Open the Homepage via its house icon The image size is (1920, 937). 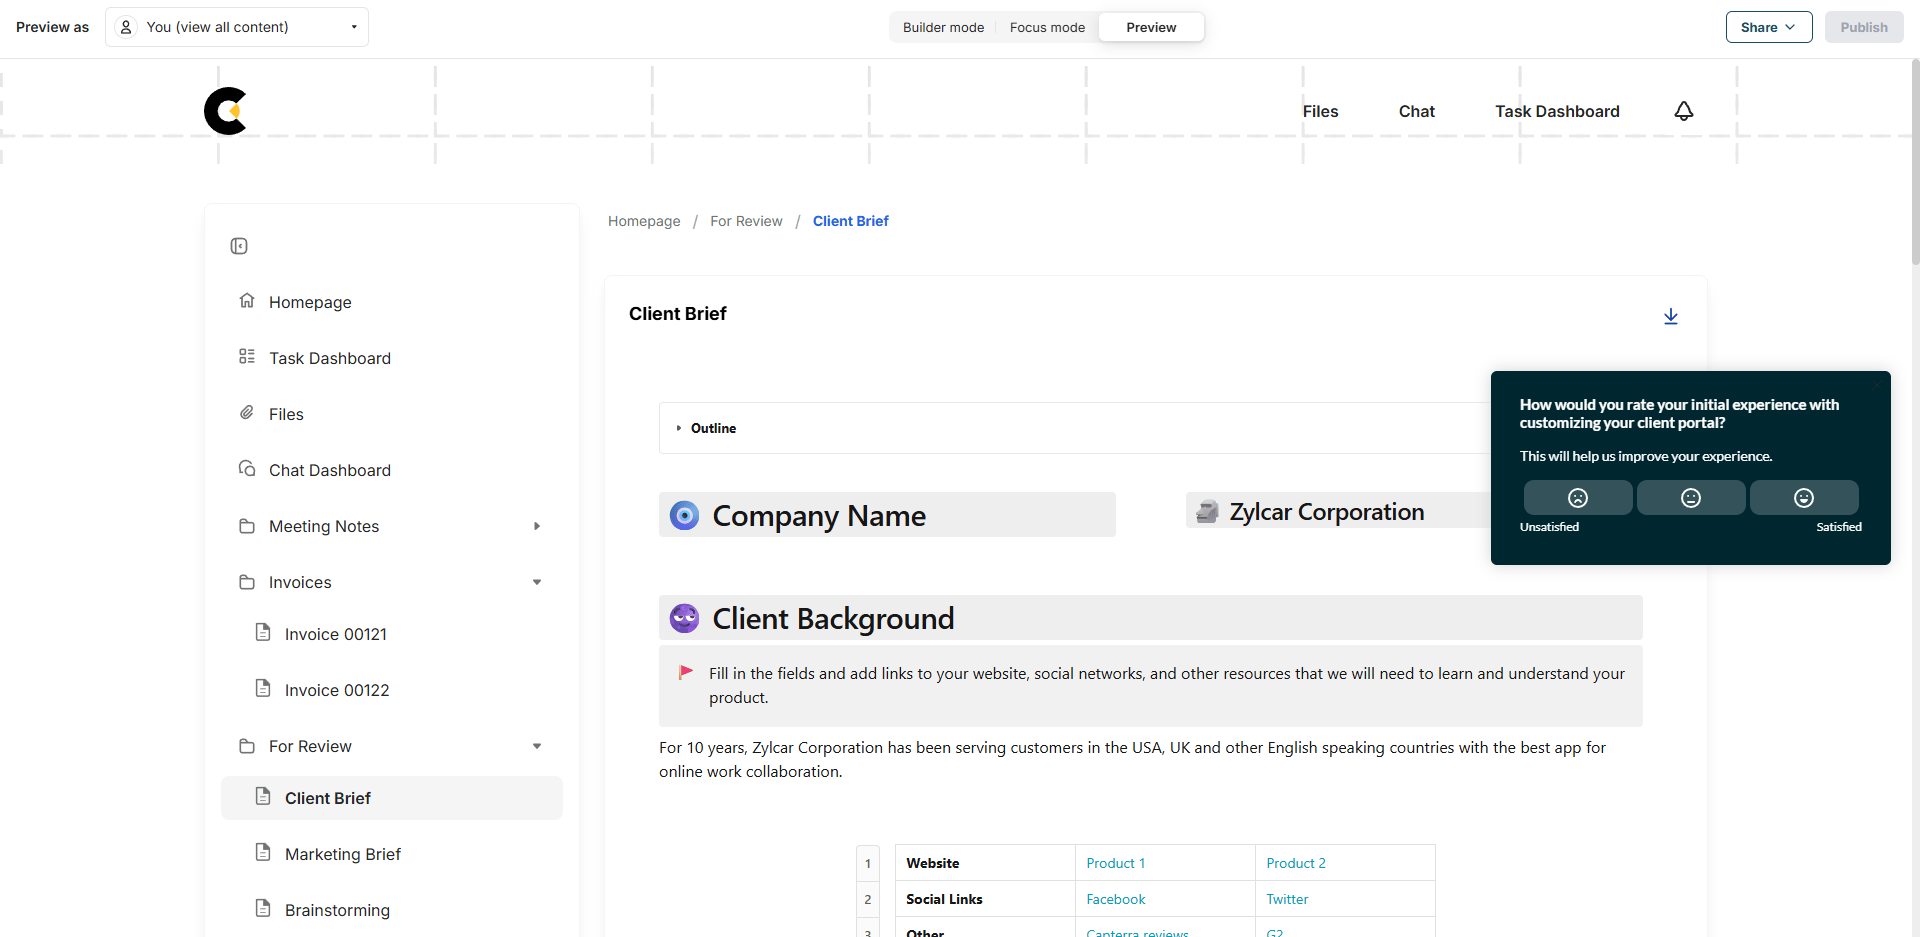tap(247, 300)
